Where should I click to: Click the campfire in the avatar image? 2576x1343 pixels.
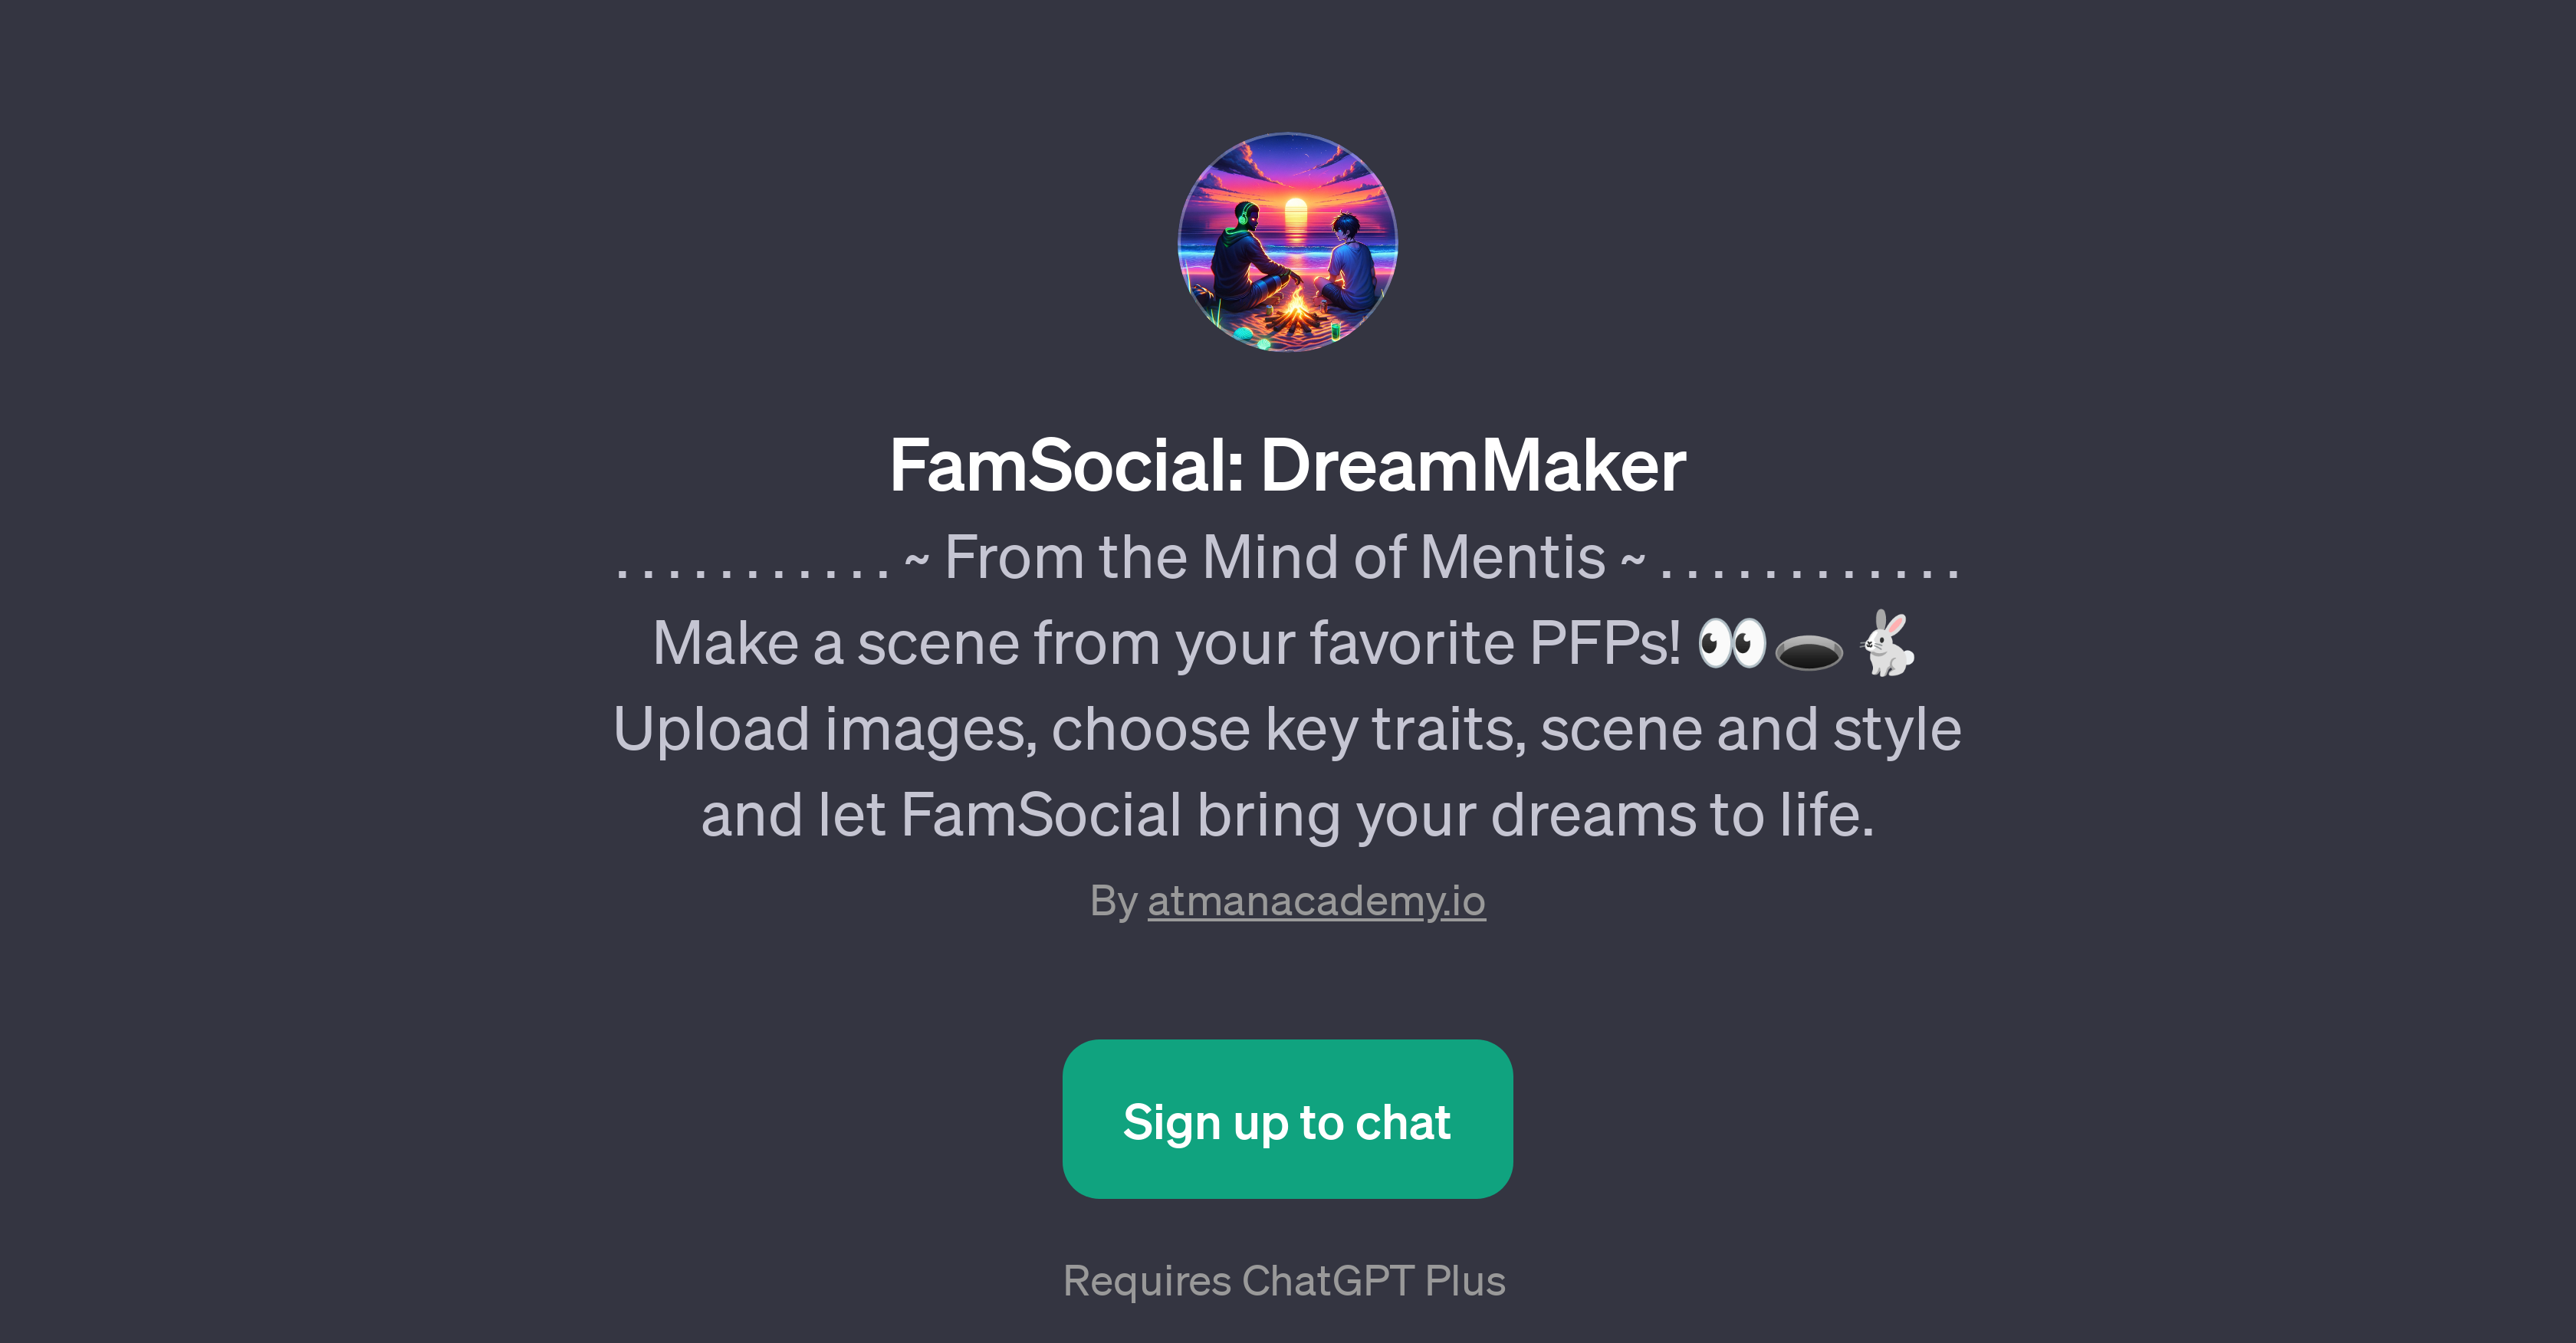[x=1296, y=313]
